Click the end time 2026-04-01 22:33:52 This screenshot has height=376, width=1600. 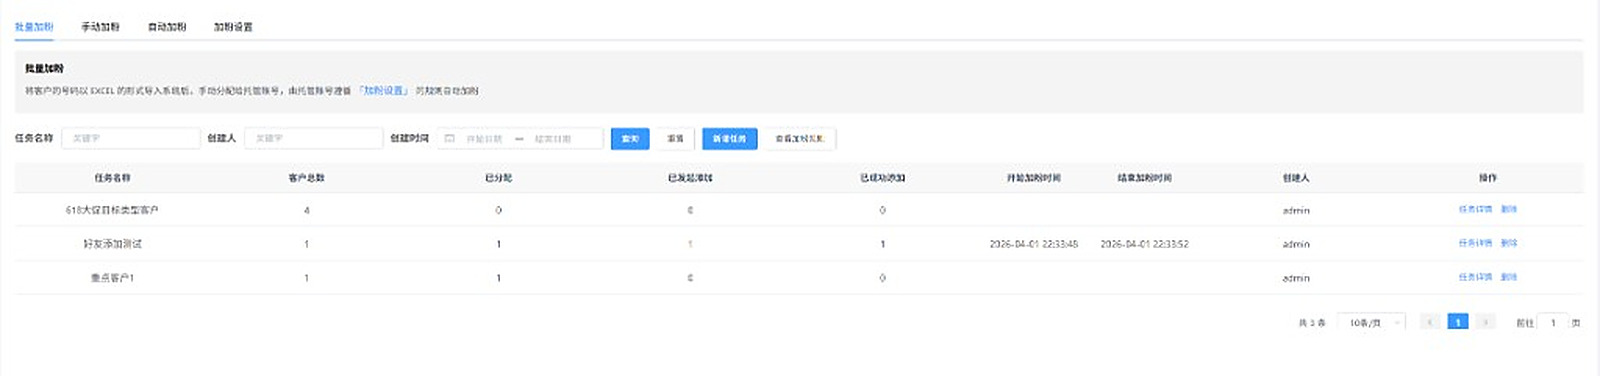click(1145, 244)
